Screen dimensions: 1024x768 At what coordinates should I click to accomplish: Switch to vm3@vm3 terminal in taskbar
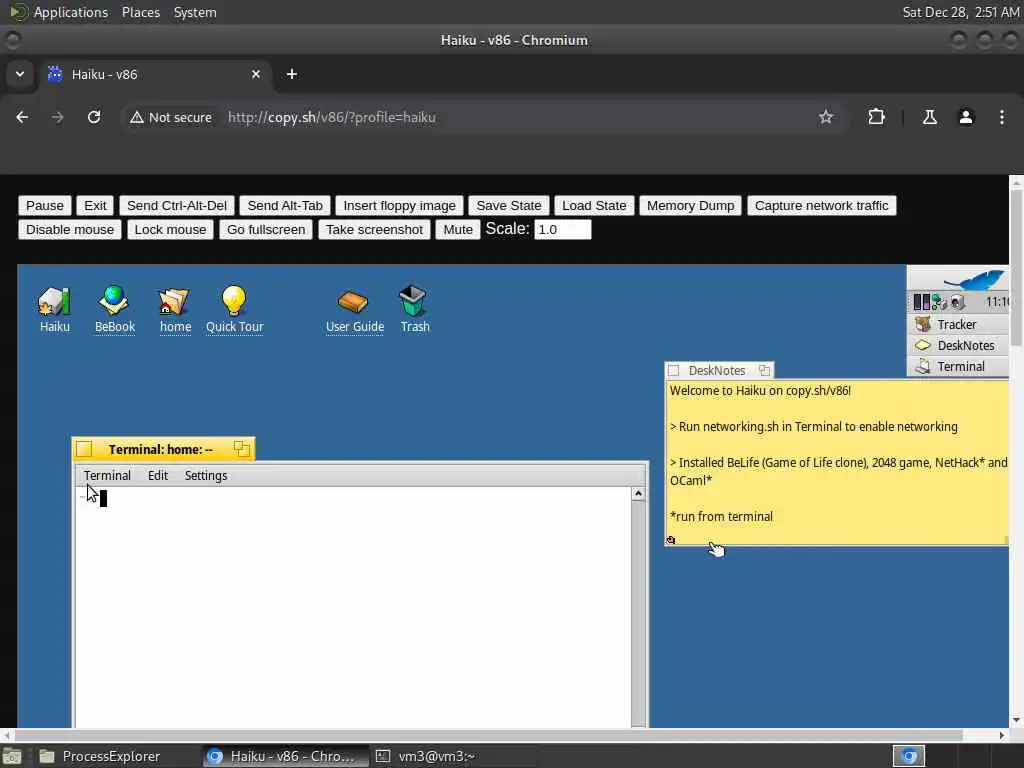click(428, 756)
